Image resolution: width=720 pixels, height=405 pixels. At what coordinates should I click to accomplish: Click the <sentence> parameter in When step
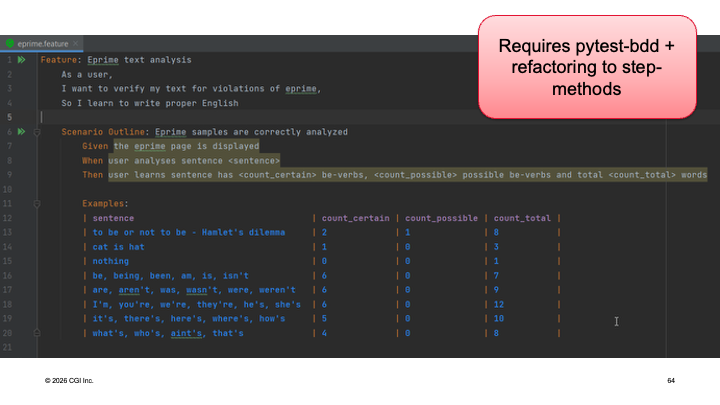coord(254,161)
